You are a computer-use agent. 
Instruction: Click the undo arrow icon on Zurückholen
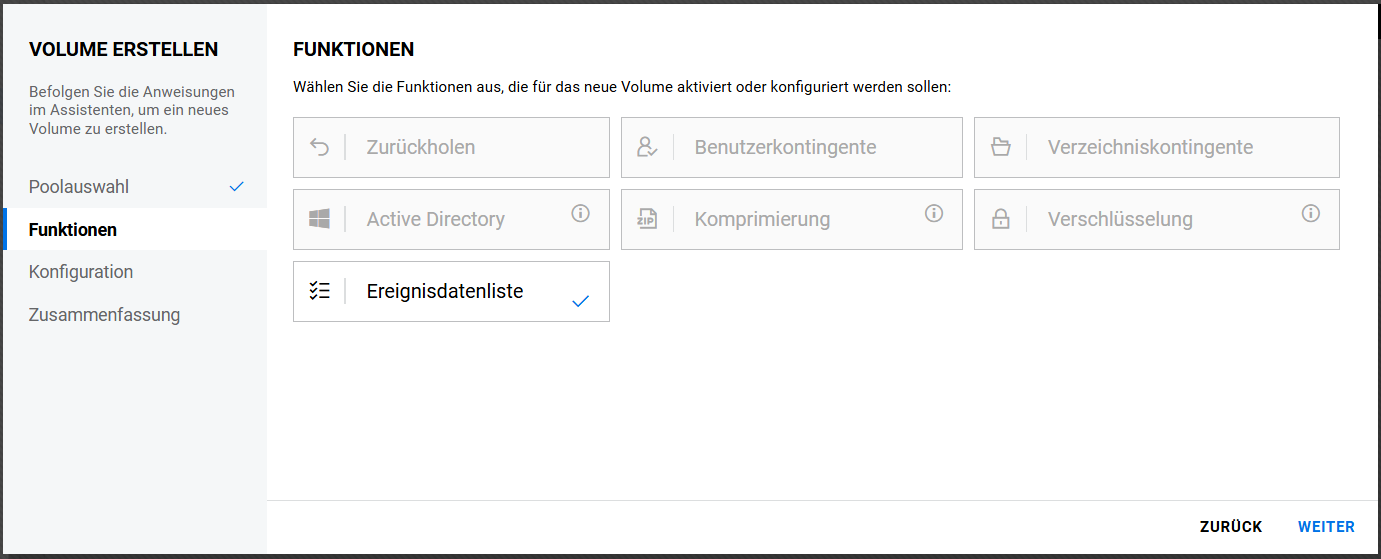pyautogui.click(x=319, y=147)
